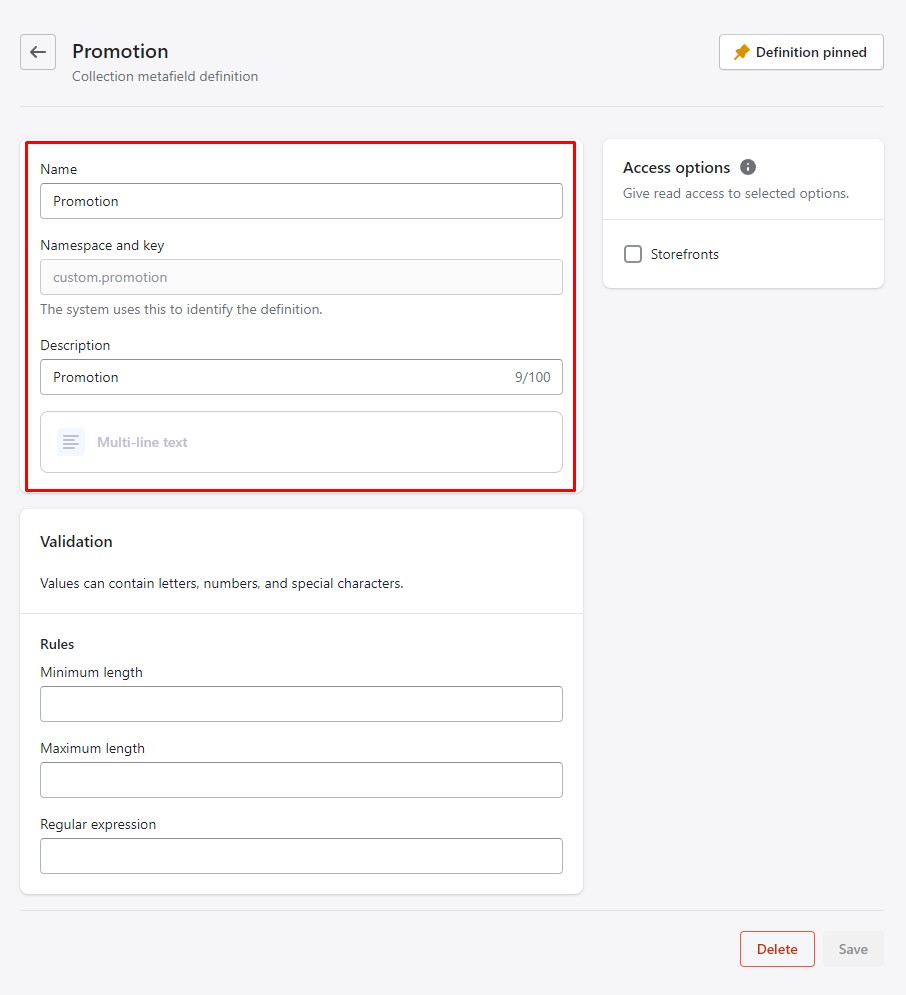Viewport: 906px width, 995px height.
Task: Click the Multi-line text type icon
Action: [x=71, y=442]
